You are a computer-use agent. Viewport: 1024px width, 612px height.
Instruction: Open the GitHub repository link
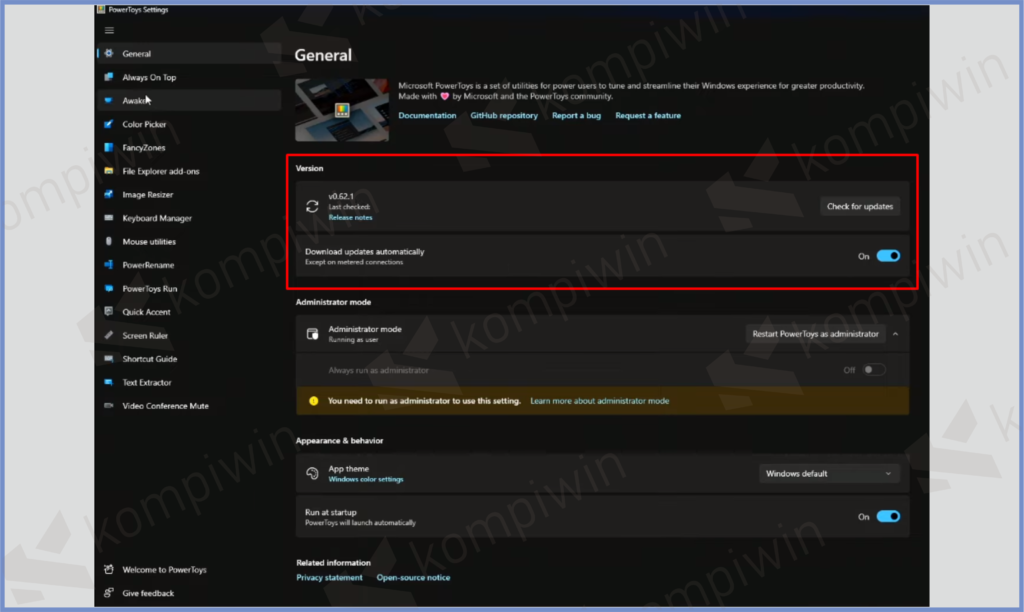pyautogui.click(x=504, y=116)
